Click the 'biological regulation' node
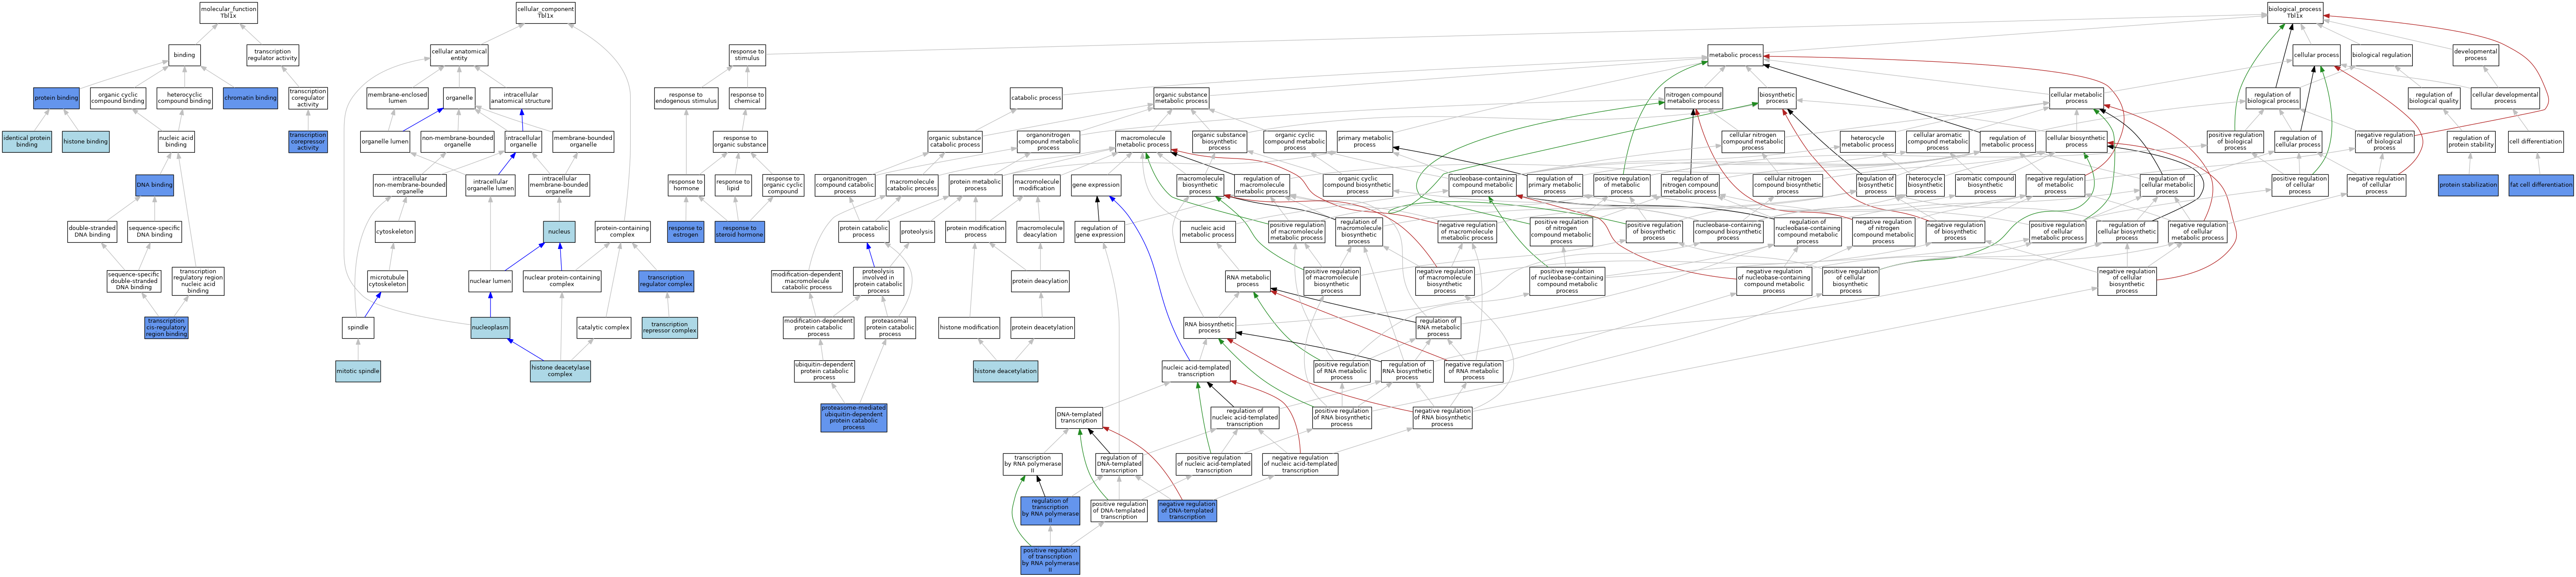The width and height of the screenshot is (2576, 577). coord(2381,55)
